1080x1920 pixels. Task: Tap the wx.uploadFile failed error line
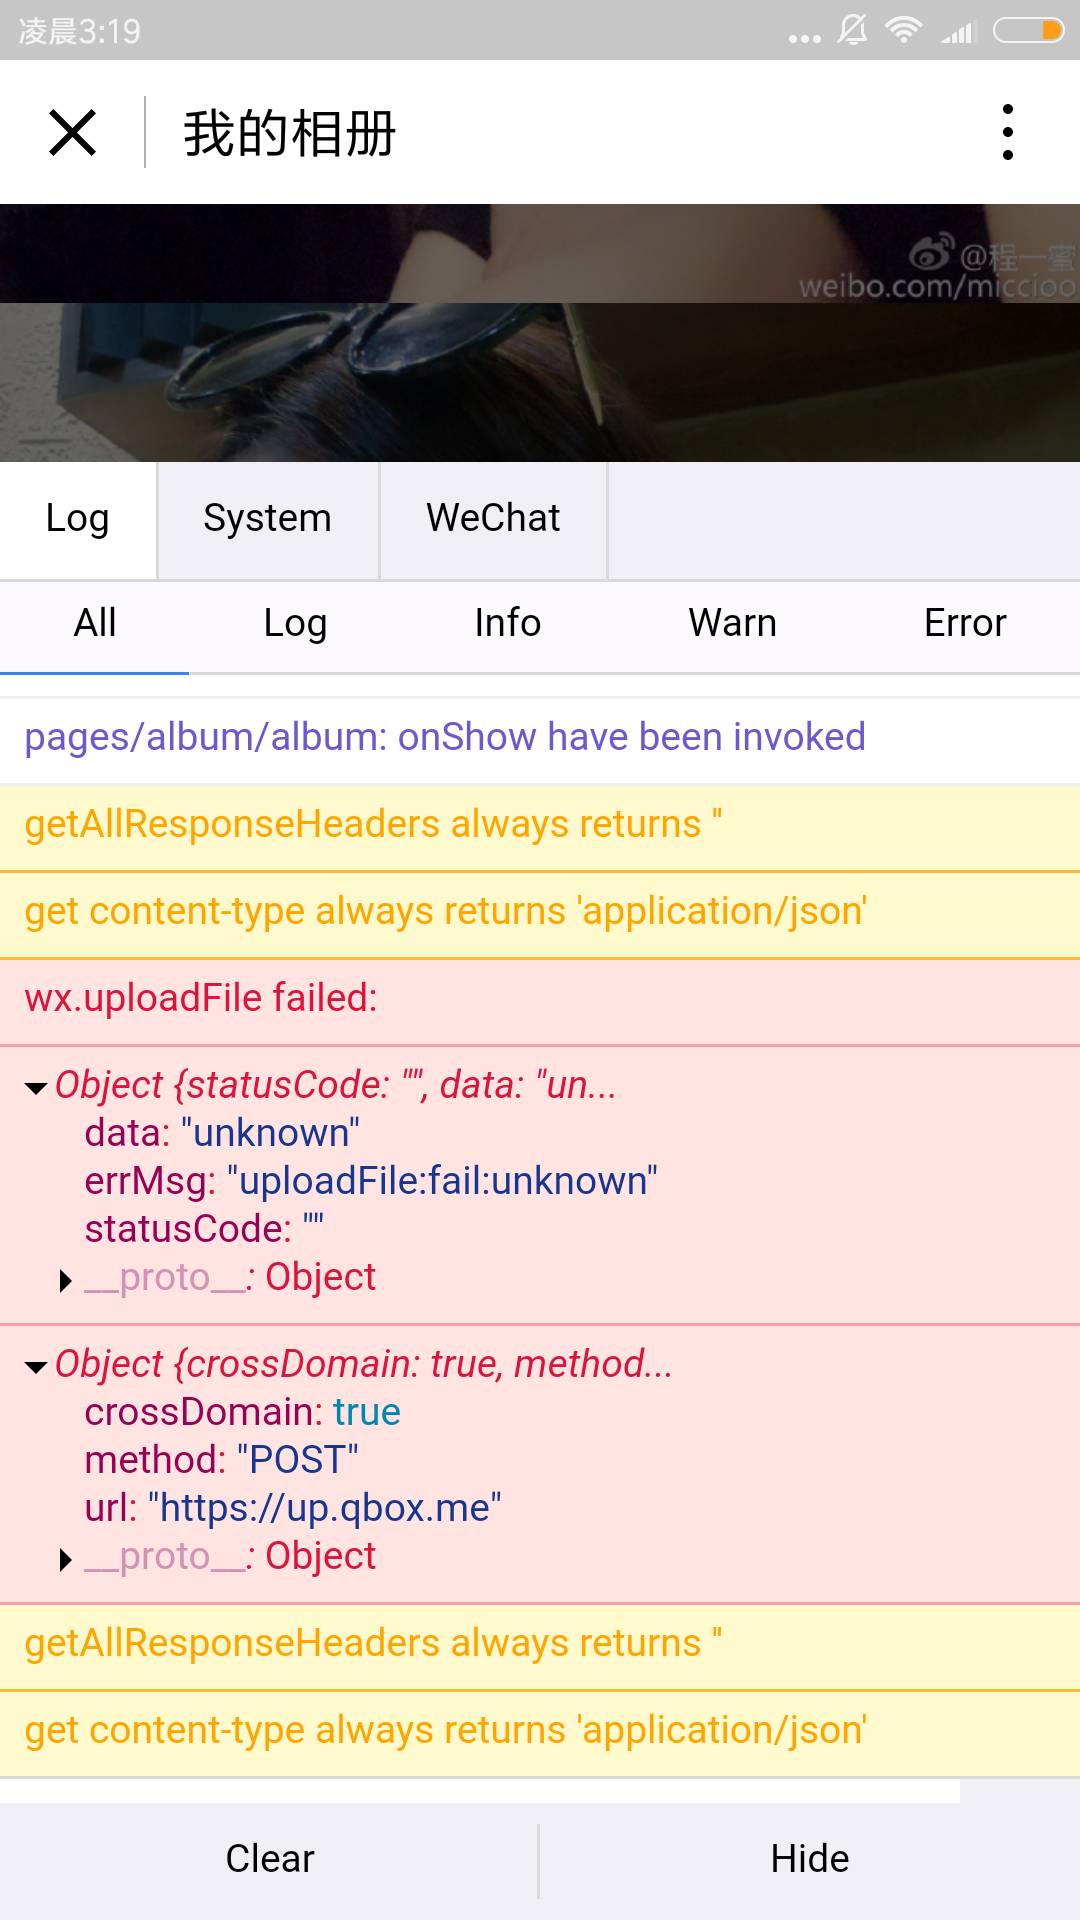[540, 998]
